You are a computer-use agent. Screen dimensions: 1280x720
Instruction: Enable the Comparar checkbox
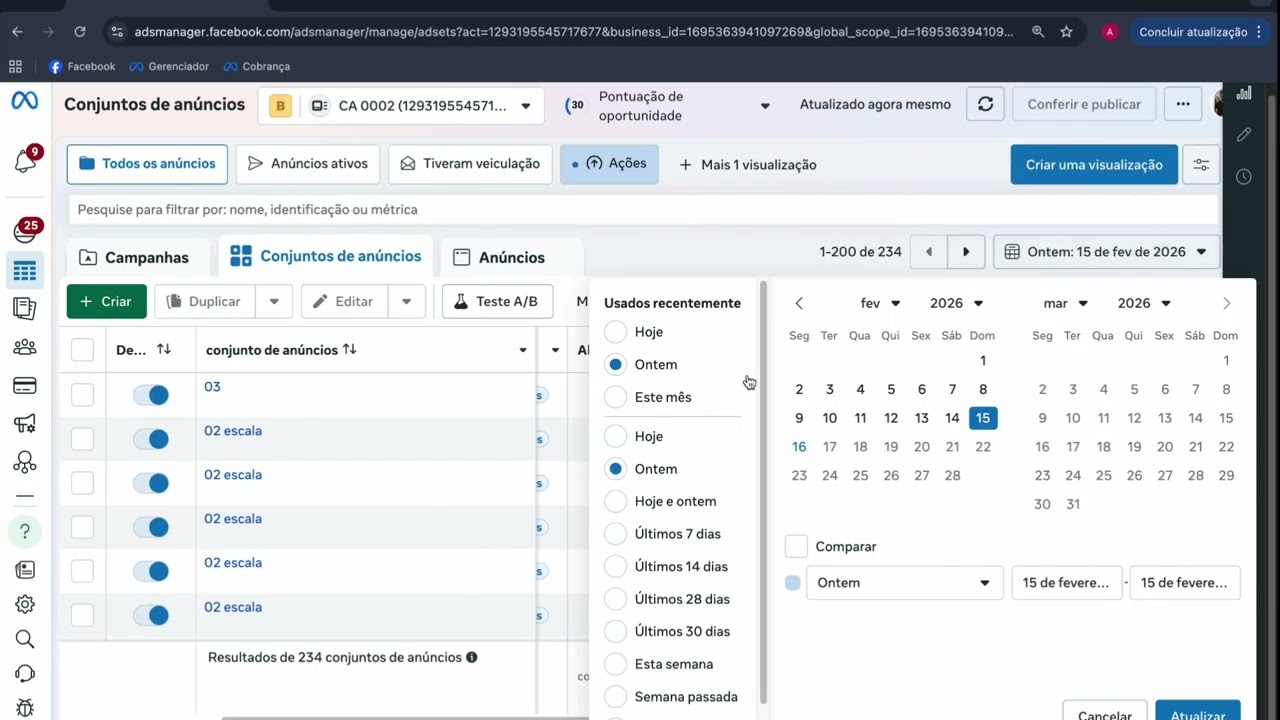pos(796,546)
